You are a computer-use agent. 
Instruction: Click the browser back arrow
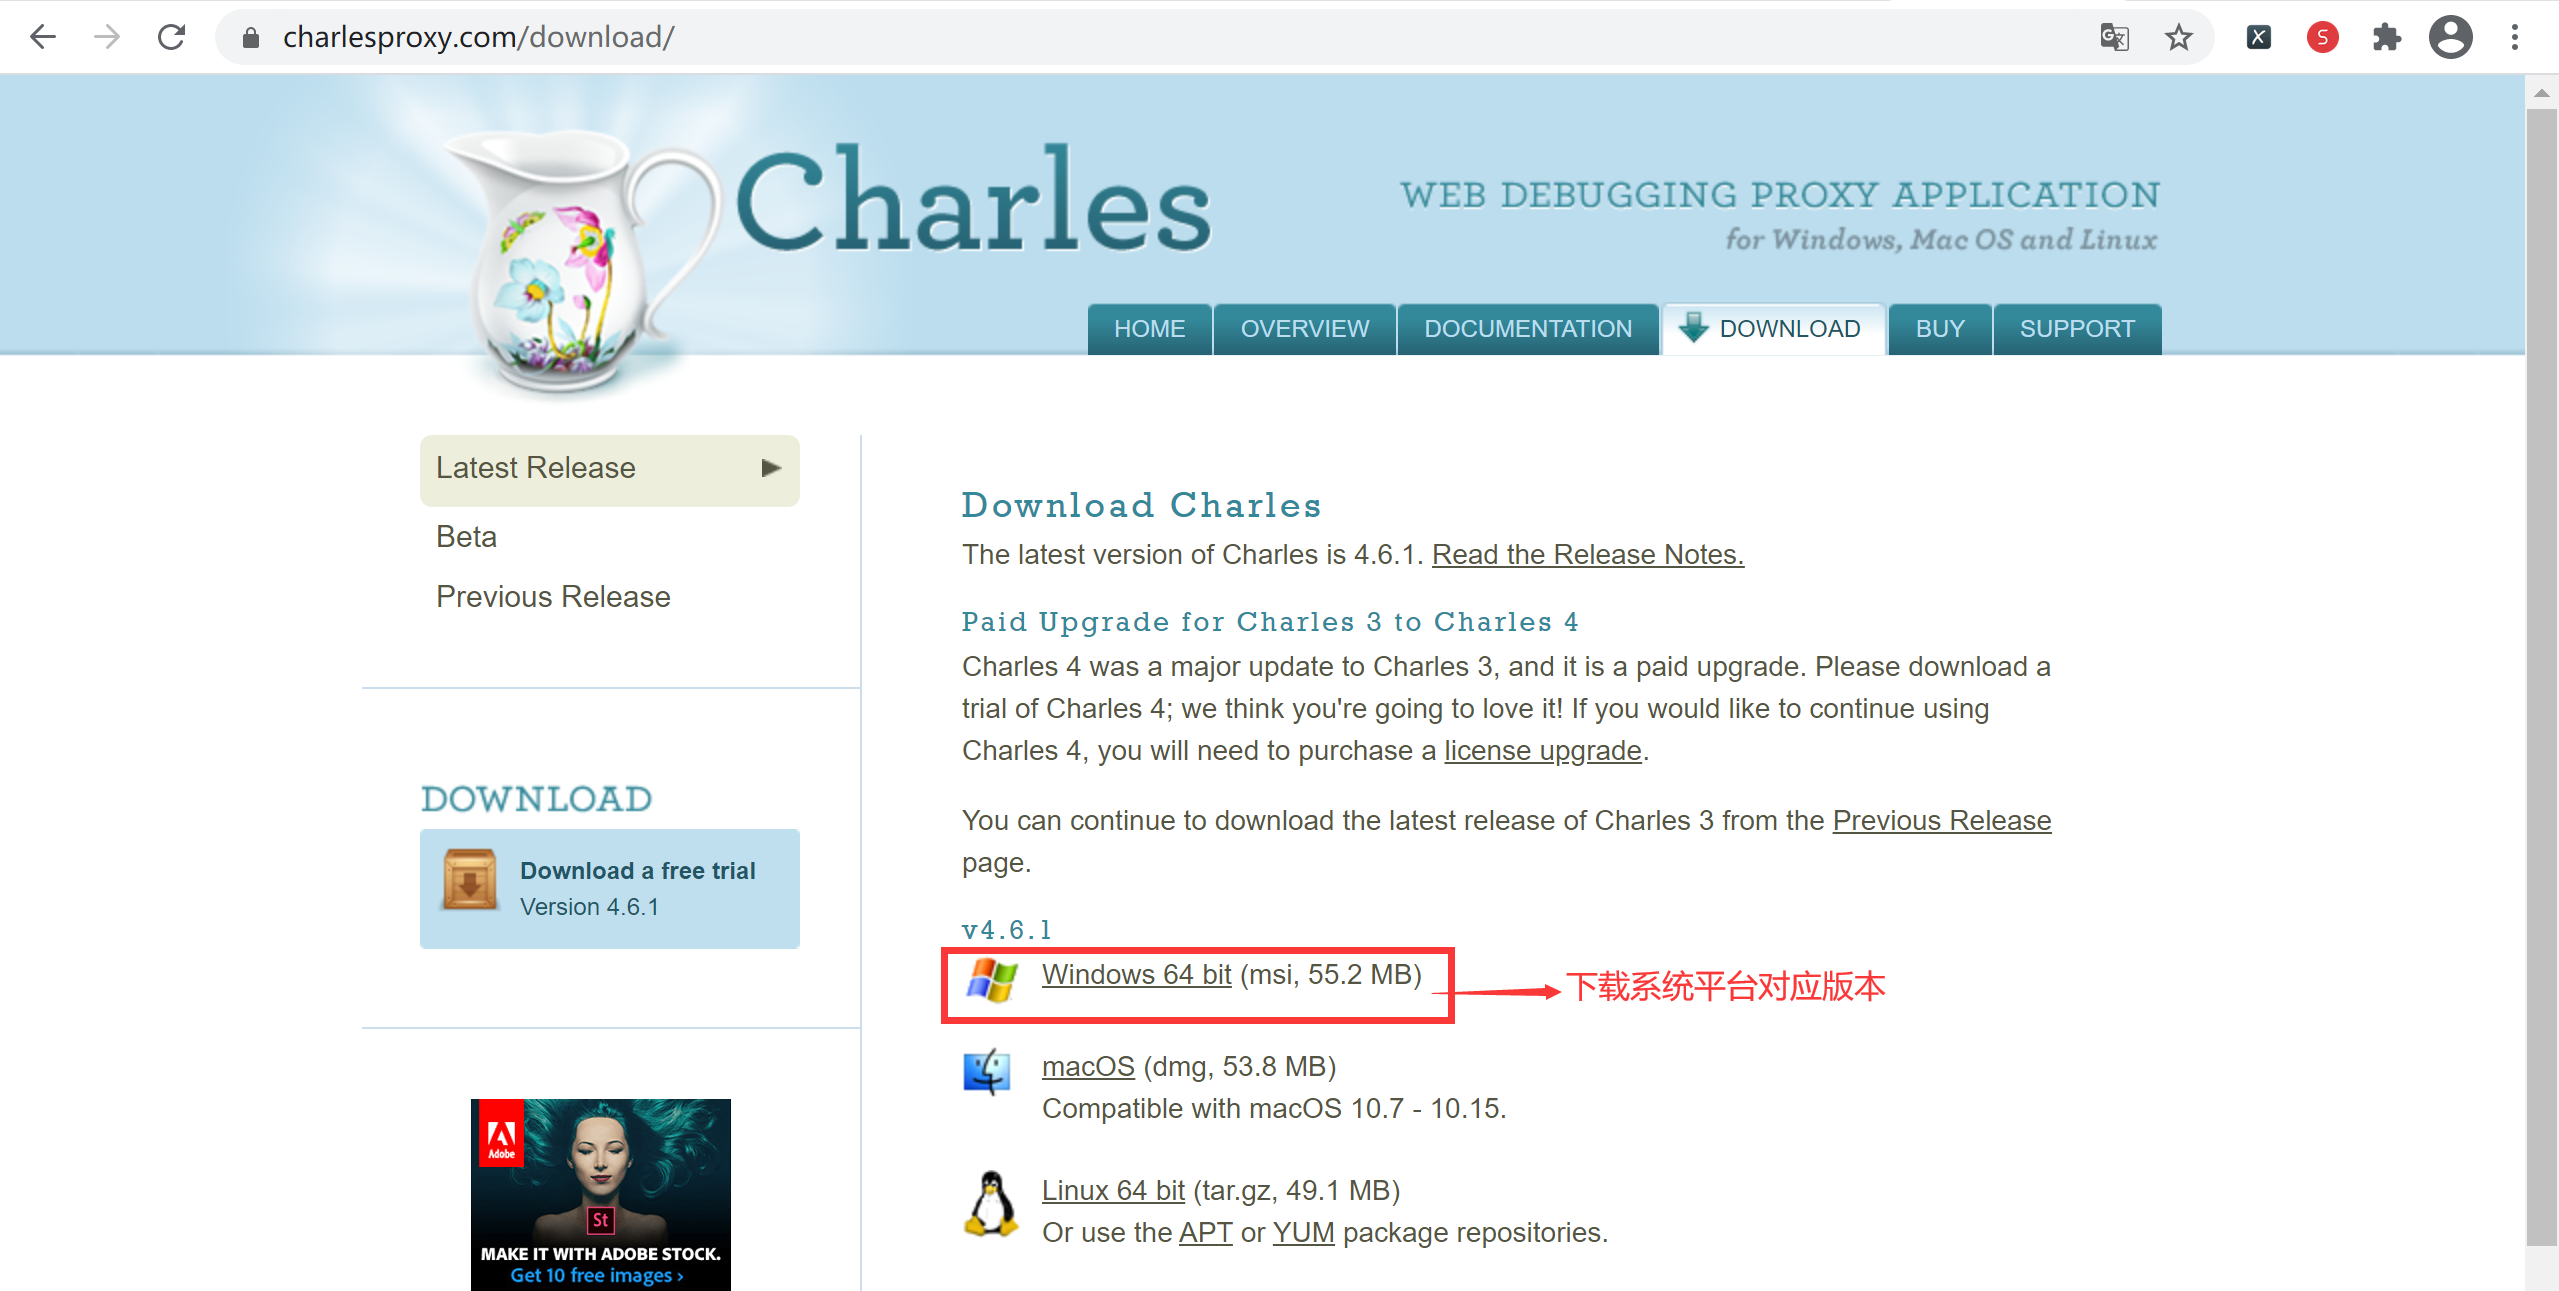click(43, 37)
